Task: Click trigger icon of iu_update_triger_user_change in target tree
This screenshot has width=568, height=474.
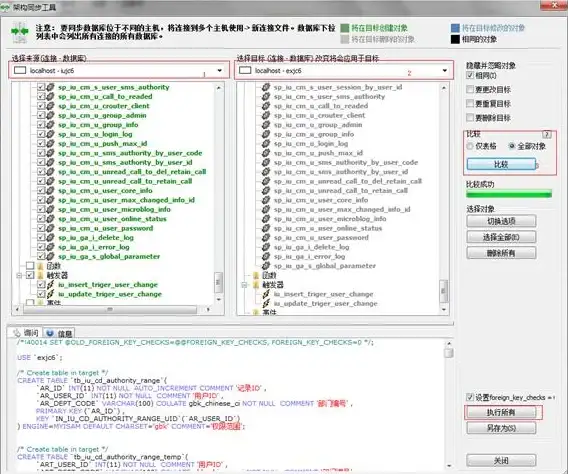Action: click(266, 303)
